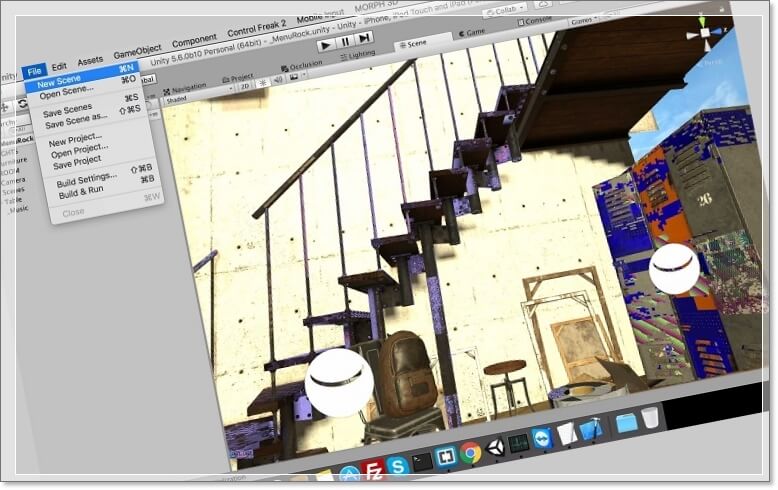
Task: Open the Component menu
Action: tap(194, 41)
